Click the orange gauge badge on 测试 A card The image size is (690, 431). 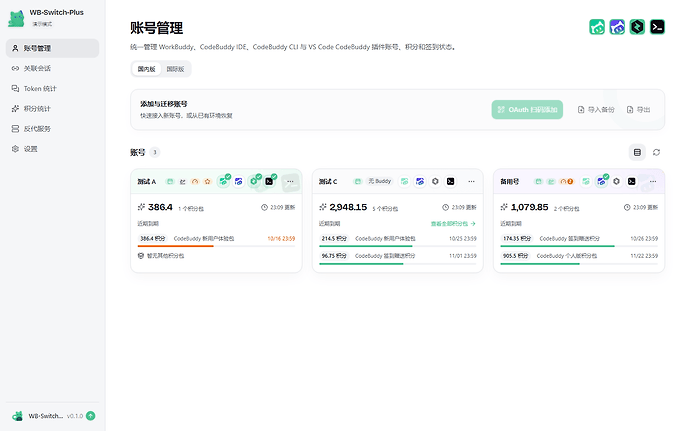click(195, 181)
